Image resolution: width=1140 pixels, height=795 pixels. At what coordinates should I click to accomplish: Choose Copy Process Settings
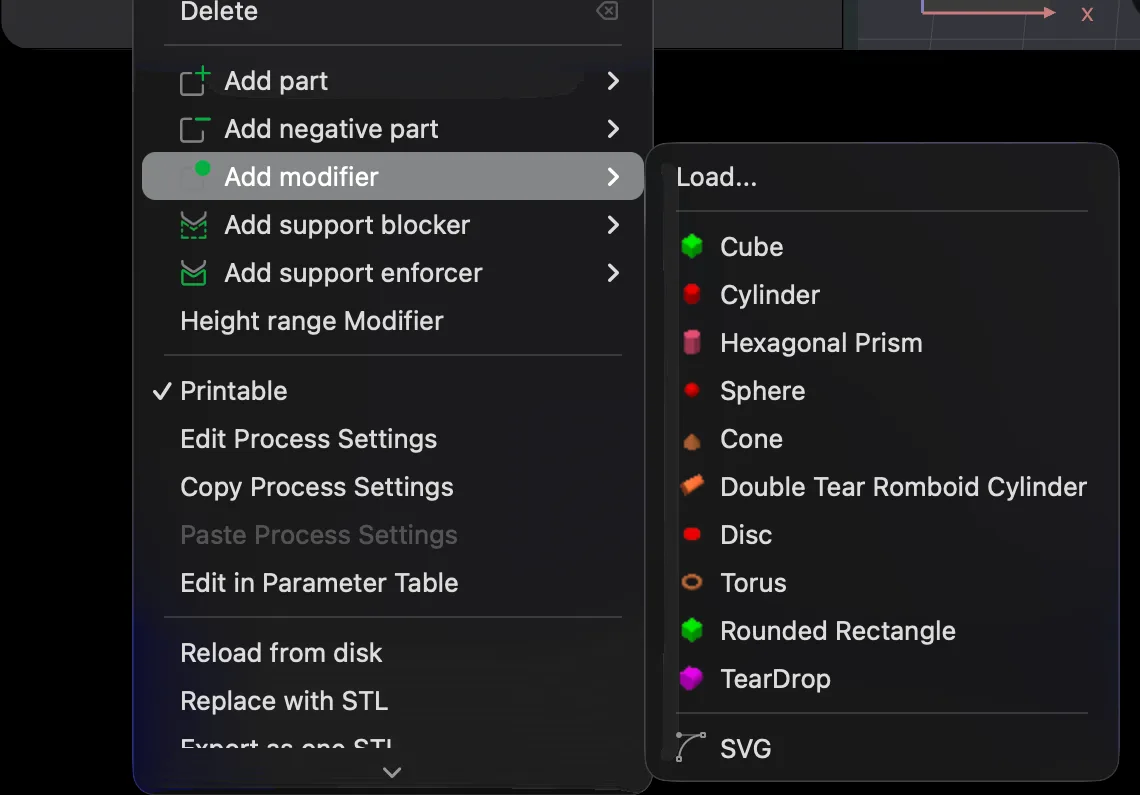(x=317, y=487)
